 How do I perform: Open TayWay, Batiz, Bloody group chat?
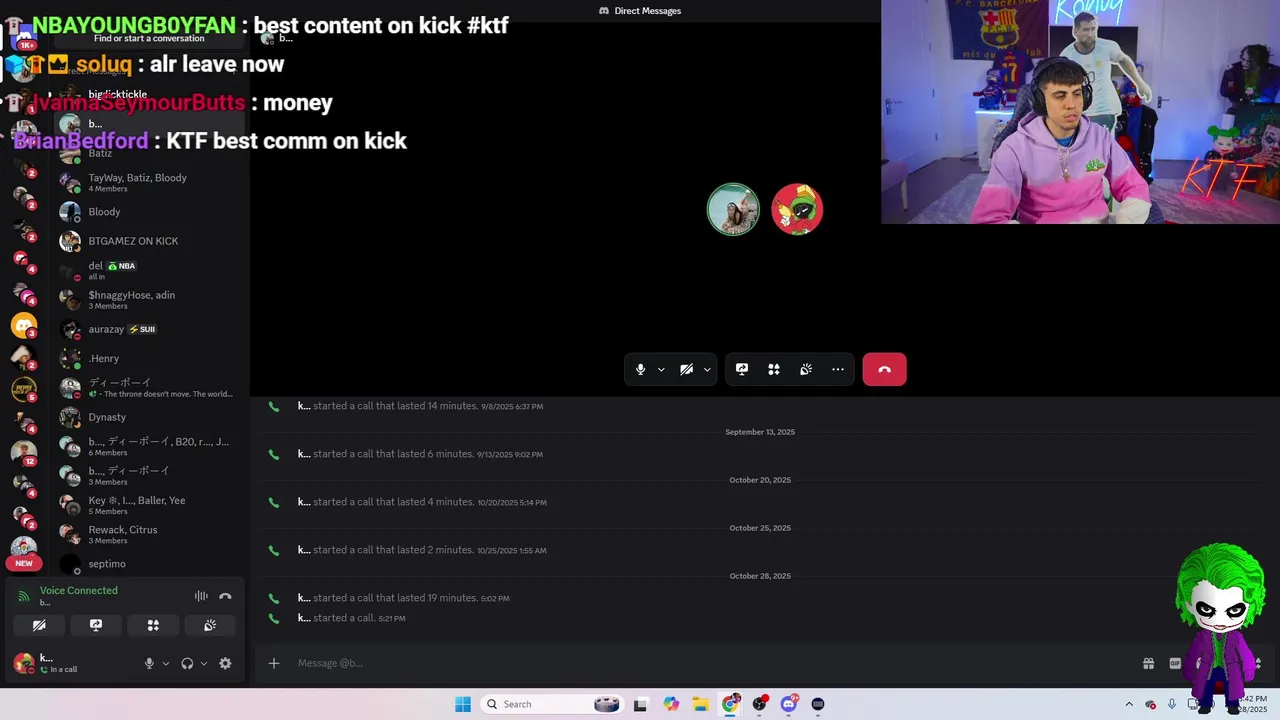(x=150, y=182)
